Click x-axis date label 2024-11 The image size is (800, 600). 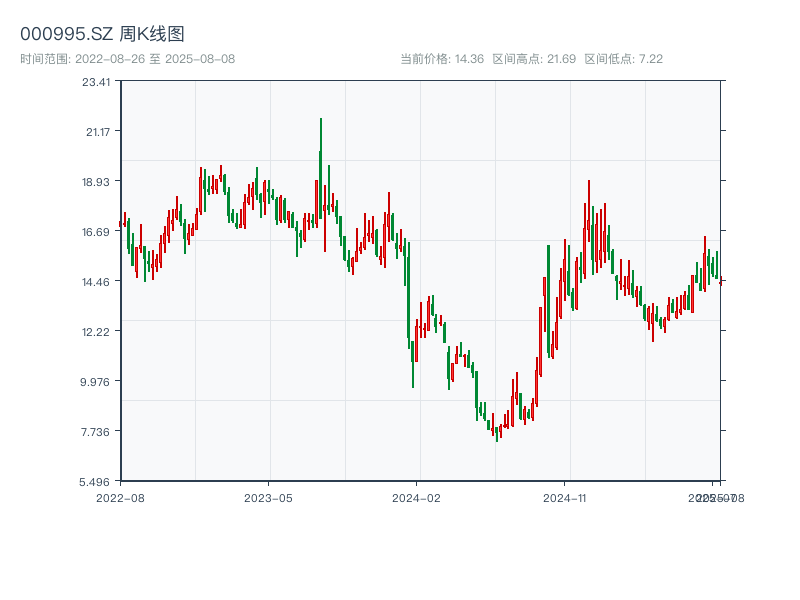(565, 498)
